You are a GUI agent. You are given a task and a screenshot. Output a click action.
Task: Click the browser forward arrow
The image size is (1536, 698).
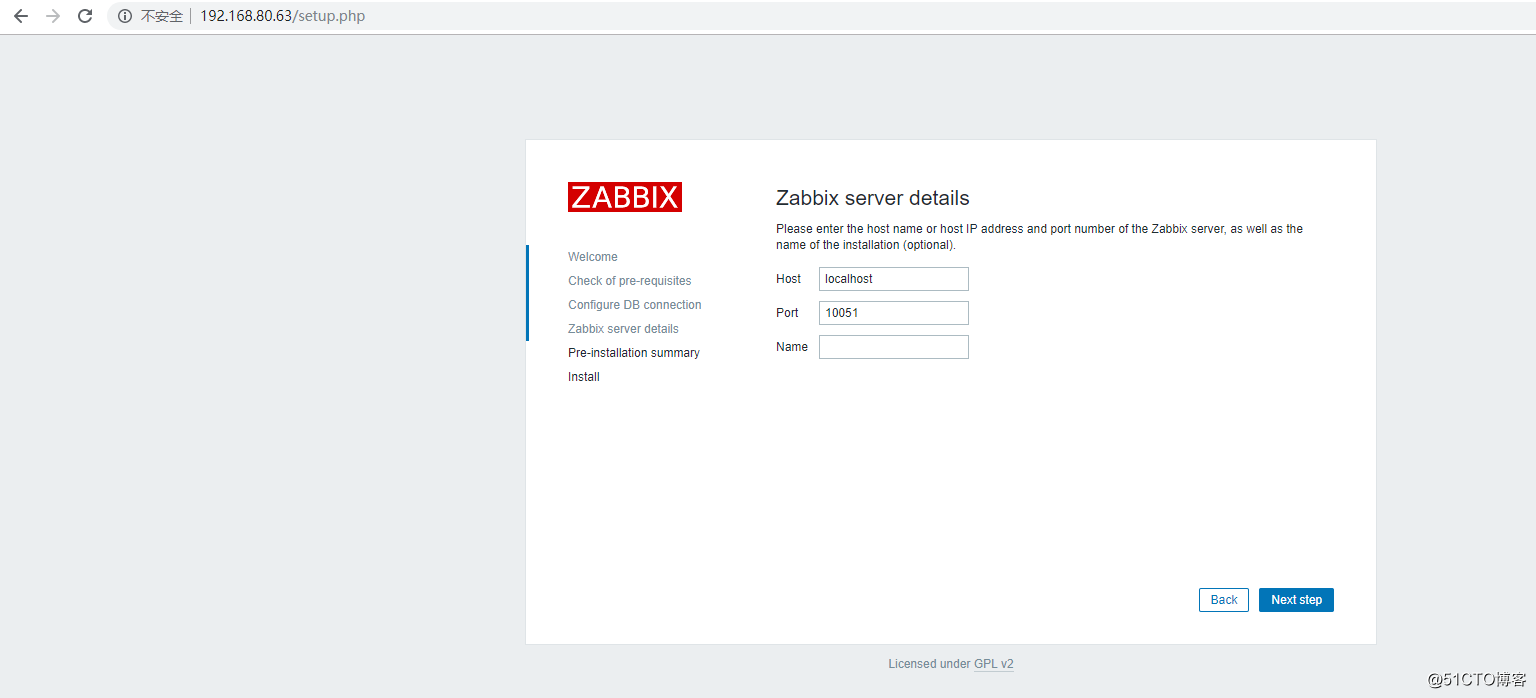53,16
